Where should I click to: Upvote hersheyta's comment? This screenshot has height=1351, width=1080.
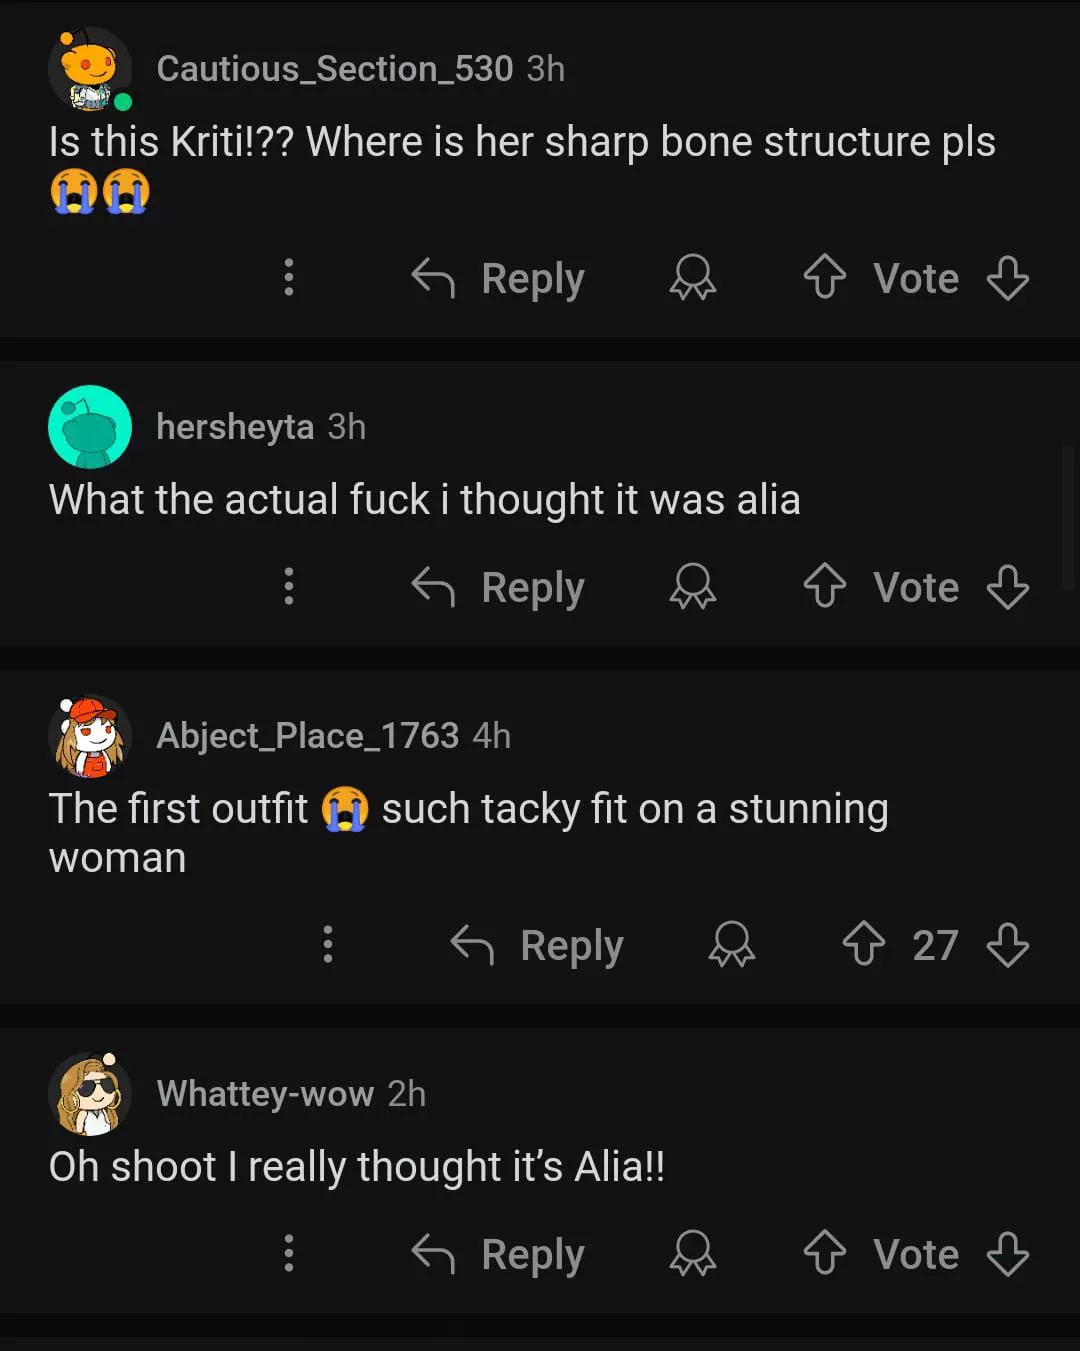(824, 586)
